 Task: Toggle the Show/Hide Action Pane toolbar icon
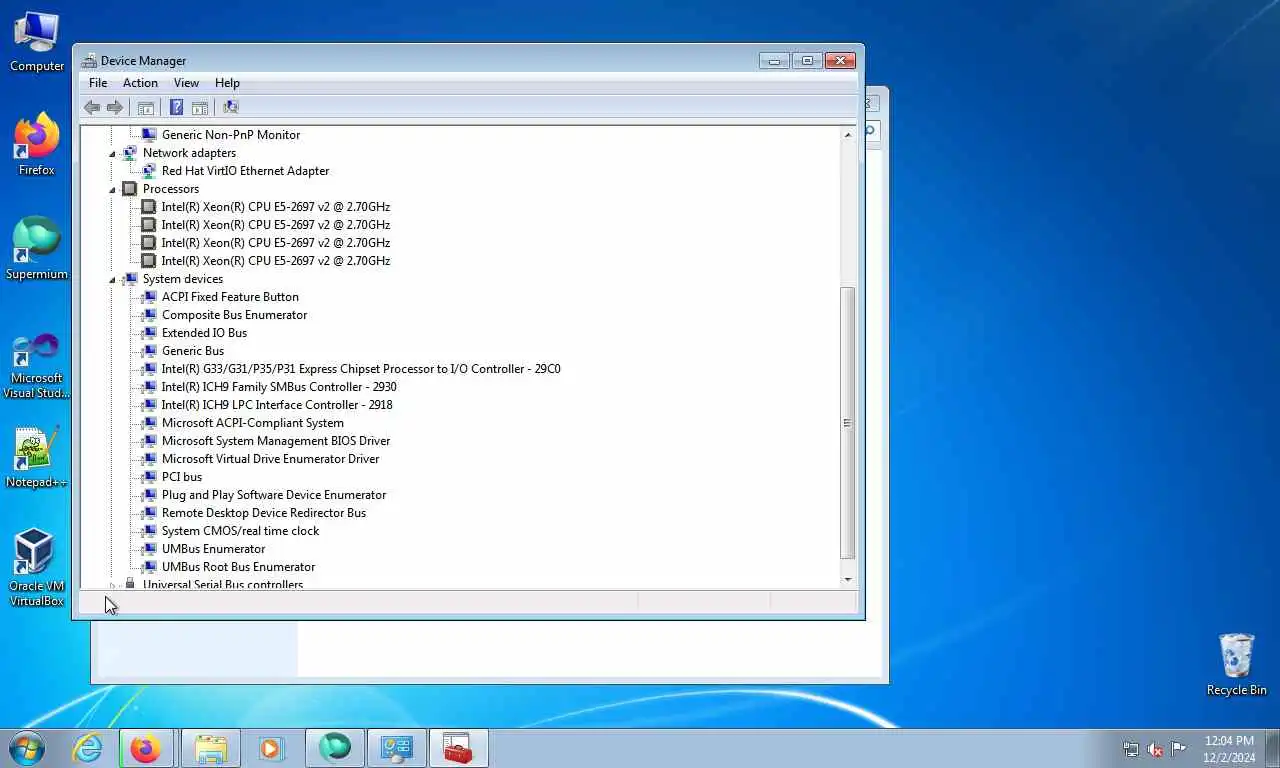(x=199, y=107)
